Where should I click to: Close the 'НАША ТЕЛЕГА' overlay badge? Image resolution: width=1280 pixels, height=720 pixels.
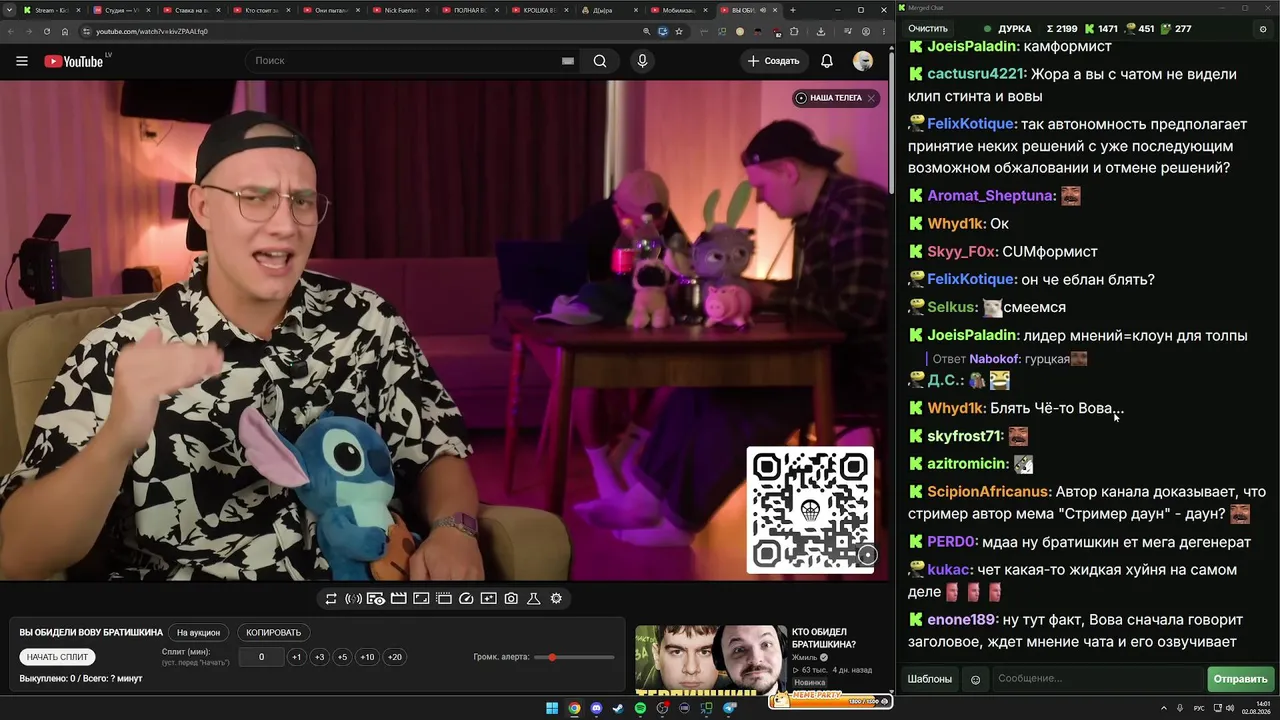click(871, 98)
